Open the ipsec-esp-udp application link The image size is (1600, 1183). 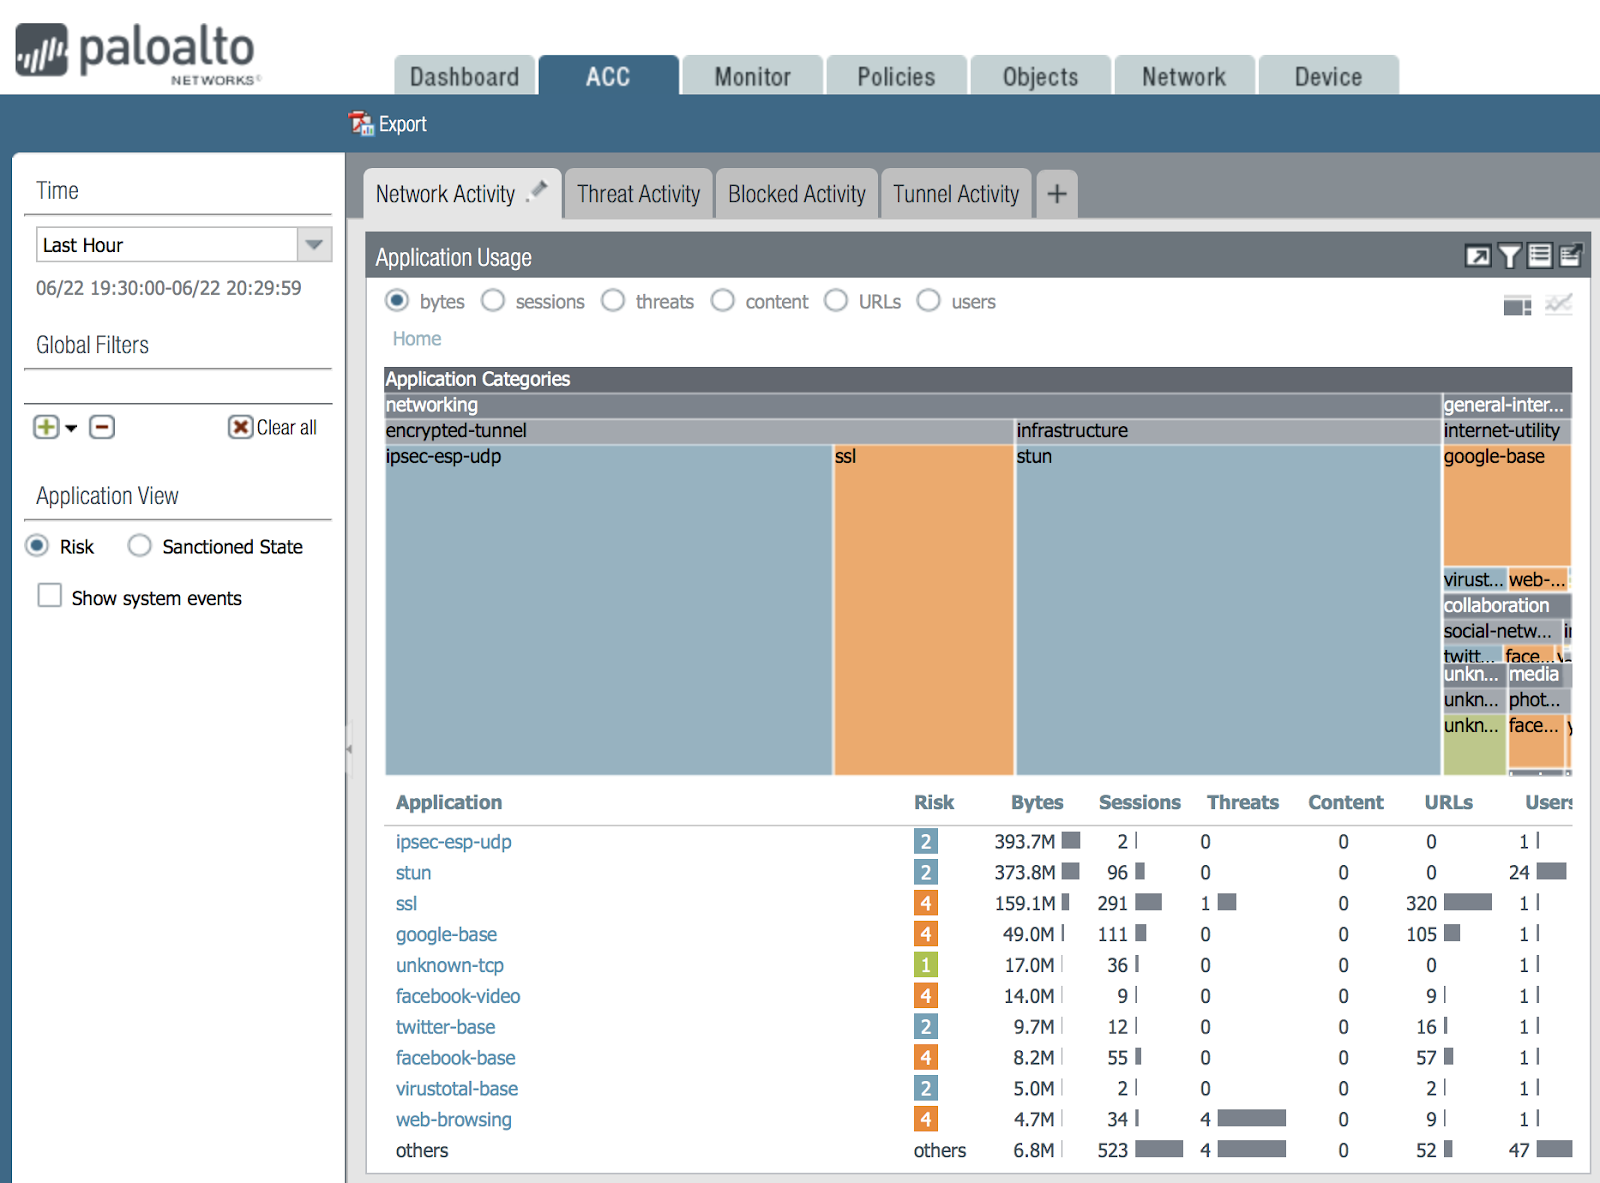point(453,841)
